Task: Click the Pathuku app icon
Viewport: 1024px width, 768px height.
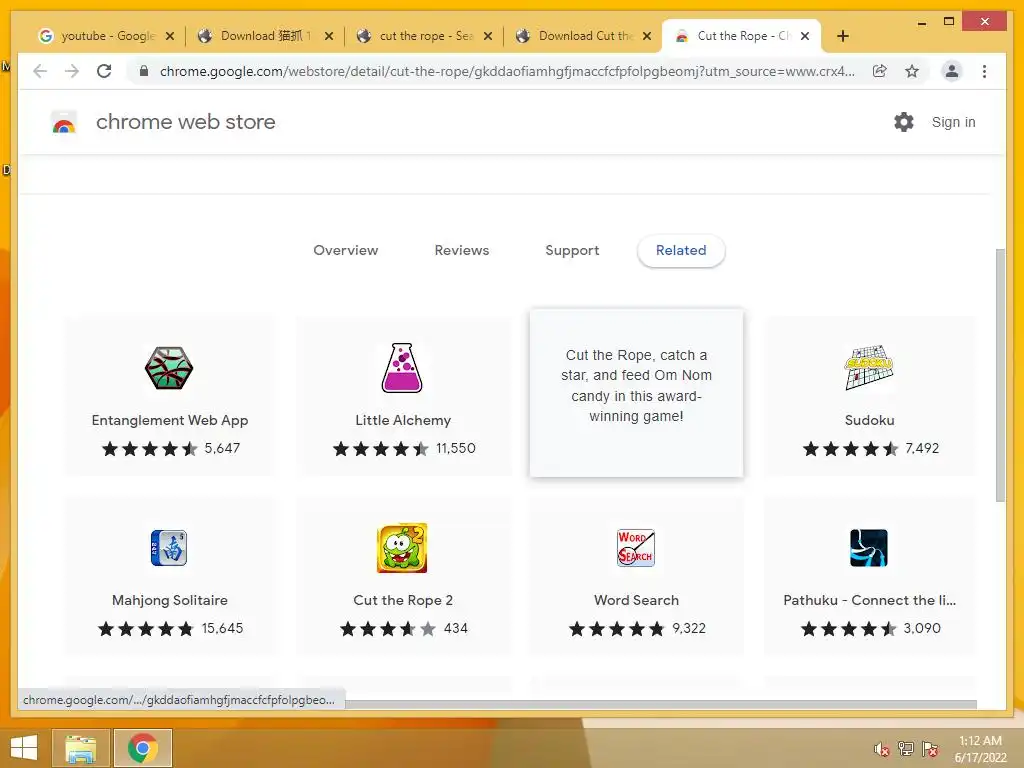Action: (x=869, y=548)
